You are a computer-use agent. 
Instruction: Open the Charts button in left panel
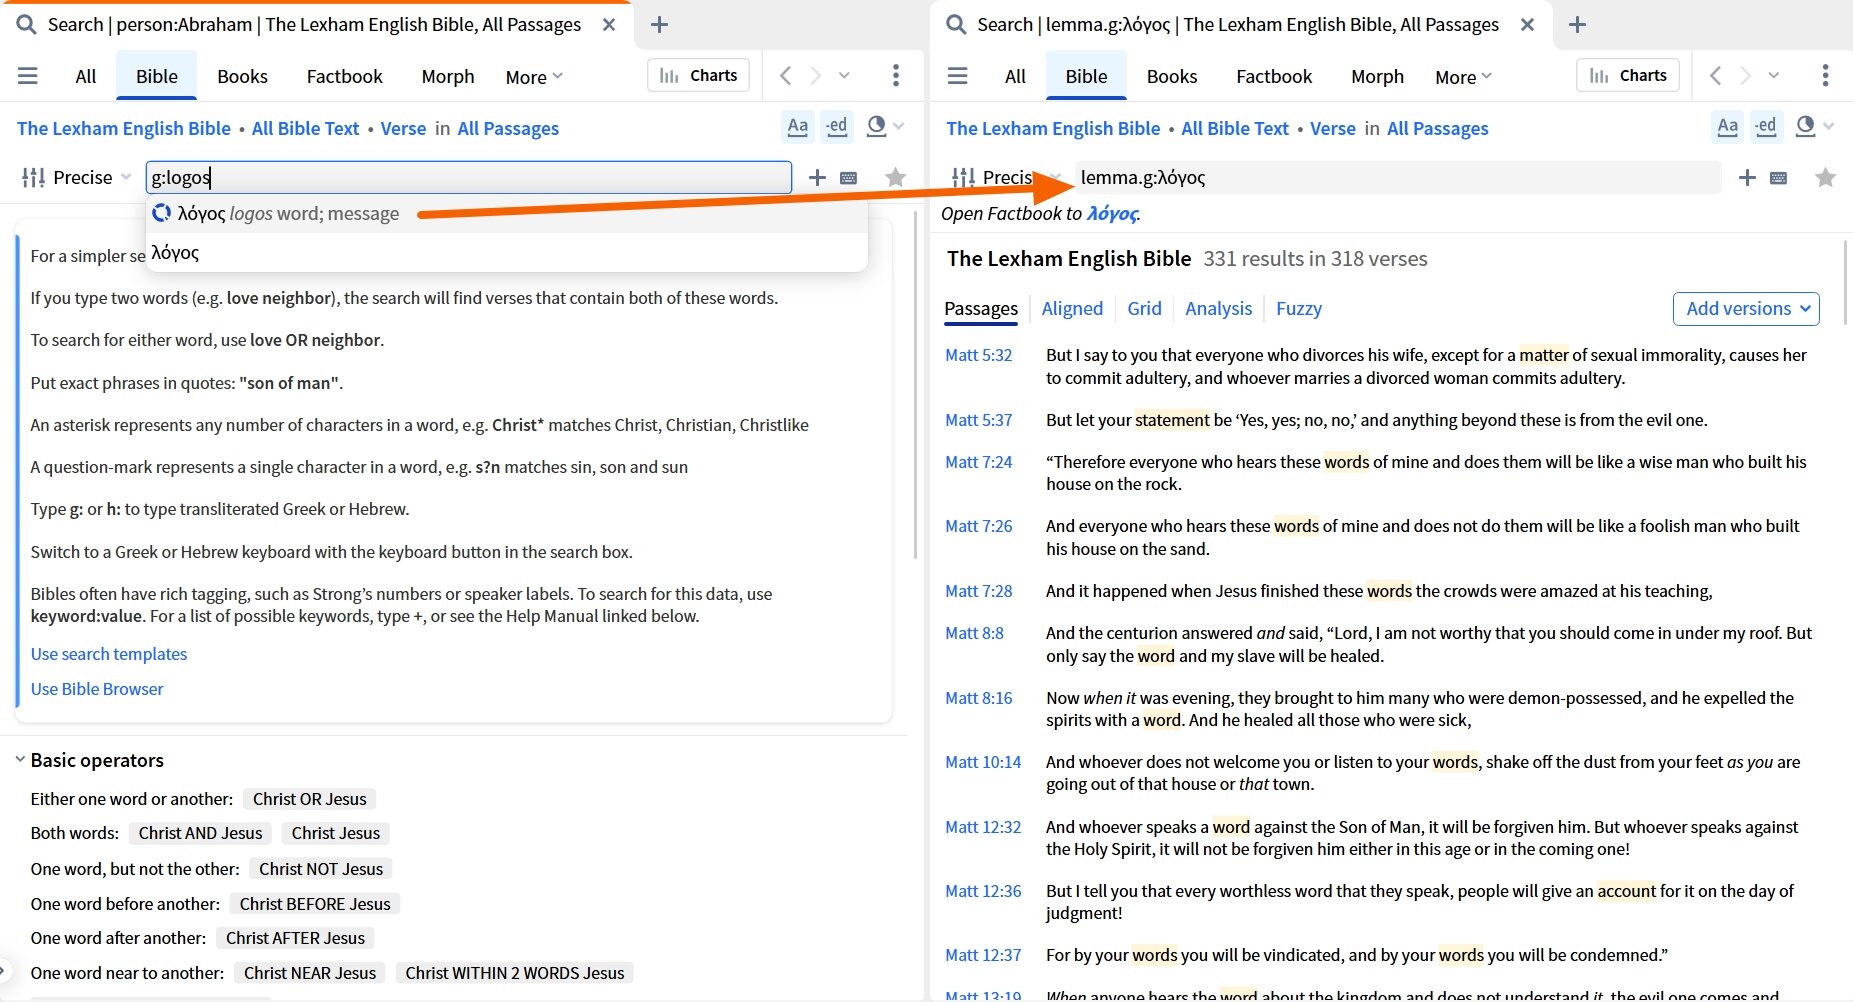698,75
